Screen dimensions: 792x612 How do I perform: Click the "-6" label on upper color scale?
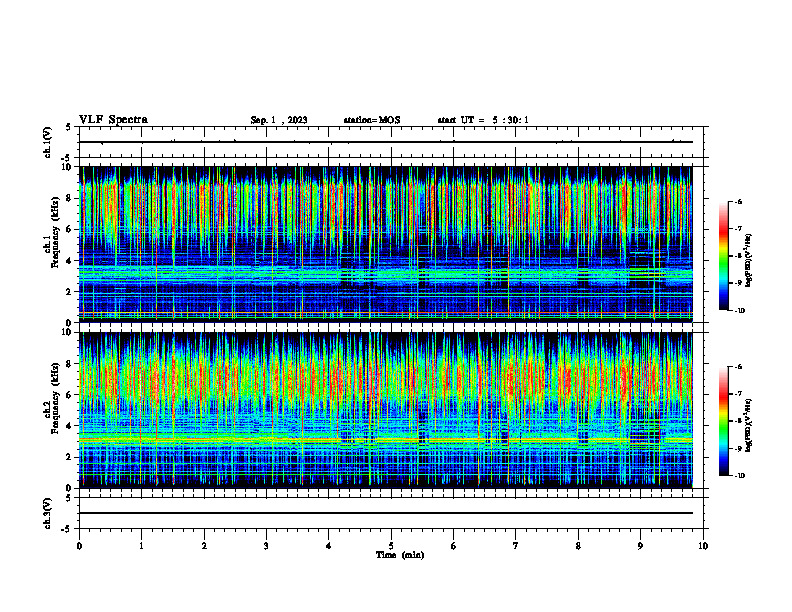coord(738,201)
